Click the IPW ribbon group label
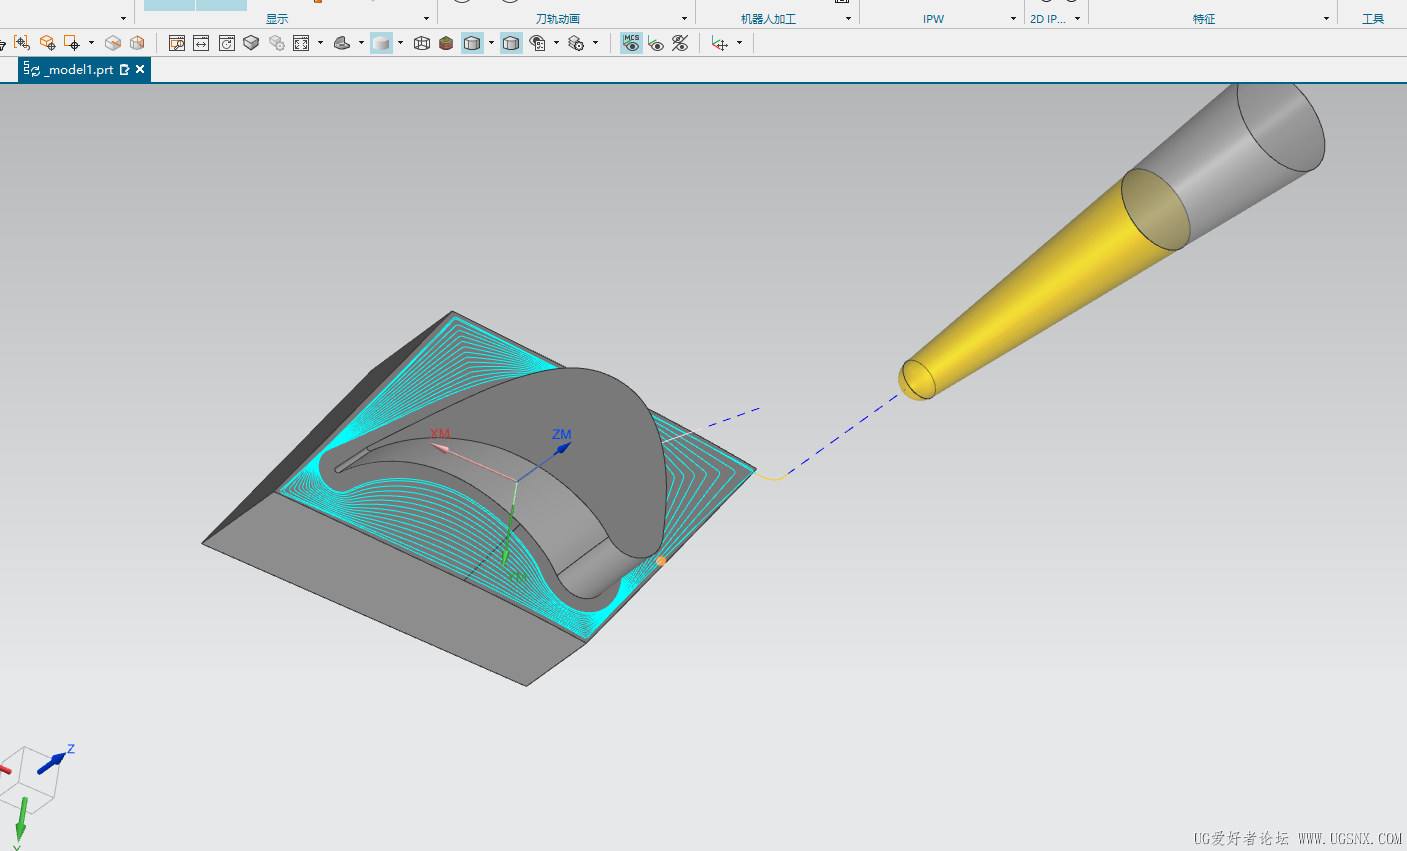The height and width of the screenshot is (851, 1407). (934, 19)
